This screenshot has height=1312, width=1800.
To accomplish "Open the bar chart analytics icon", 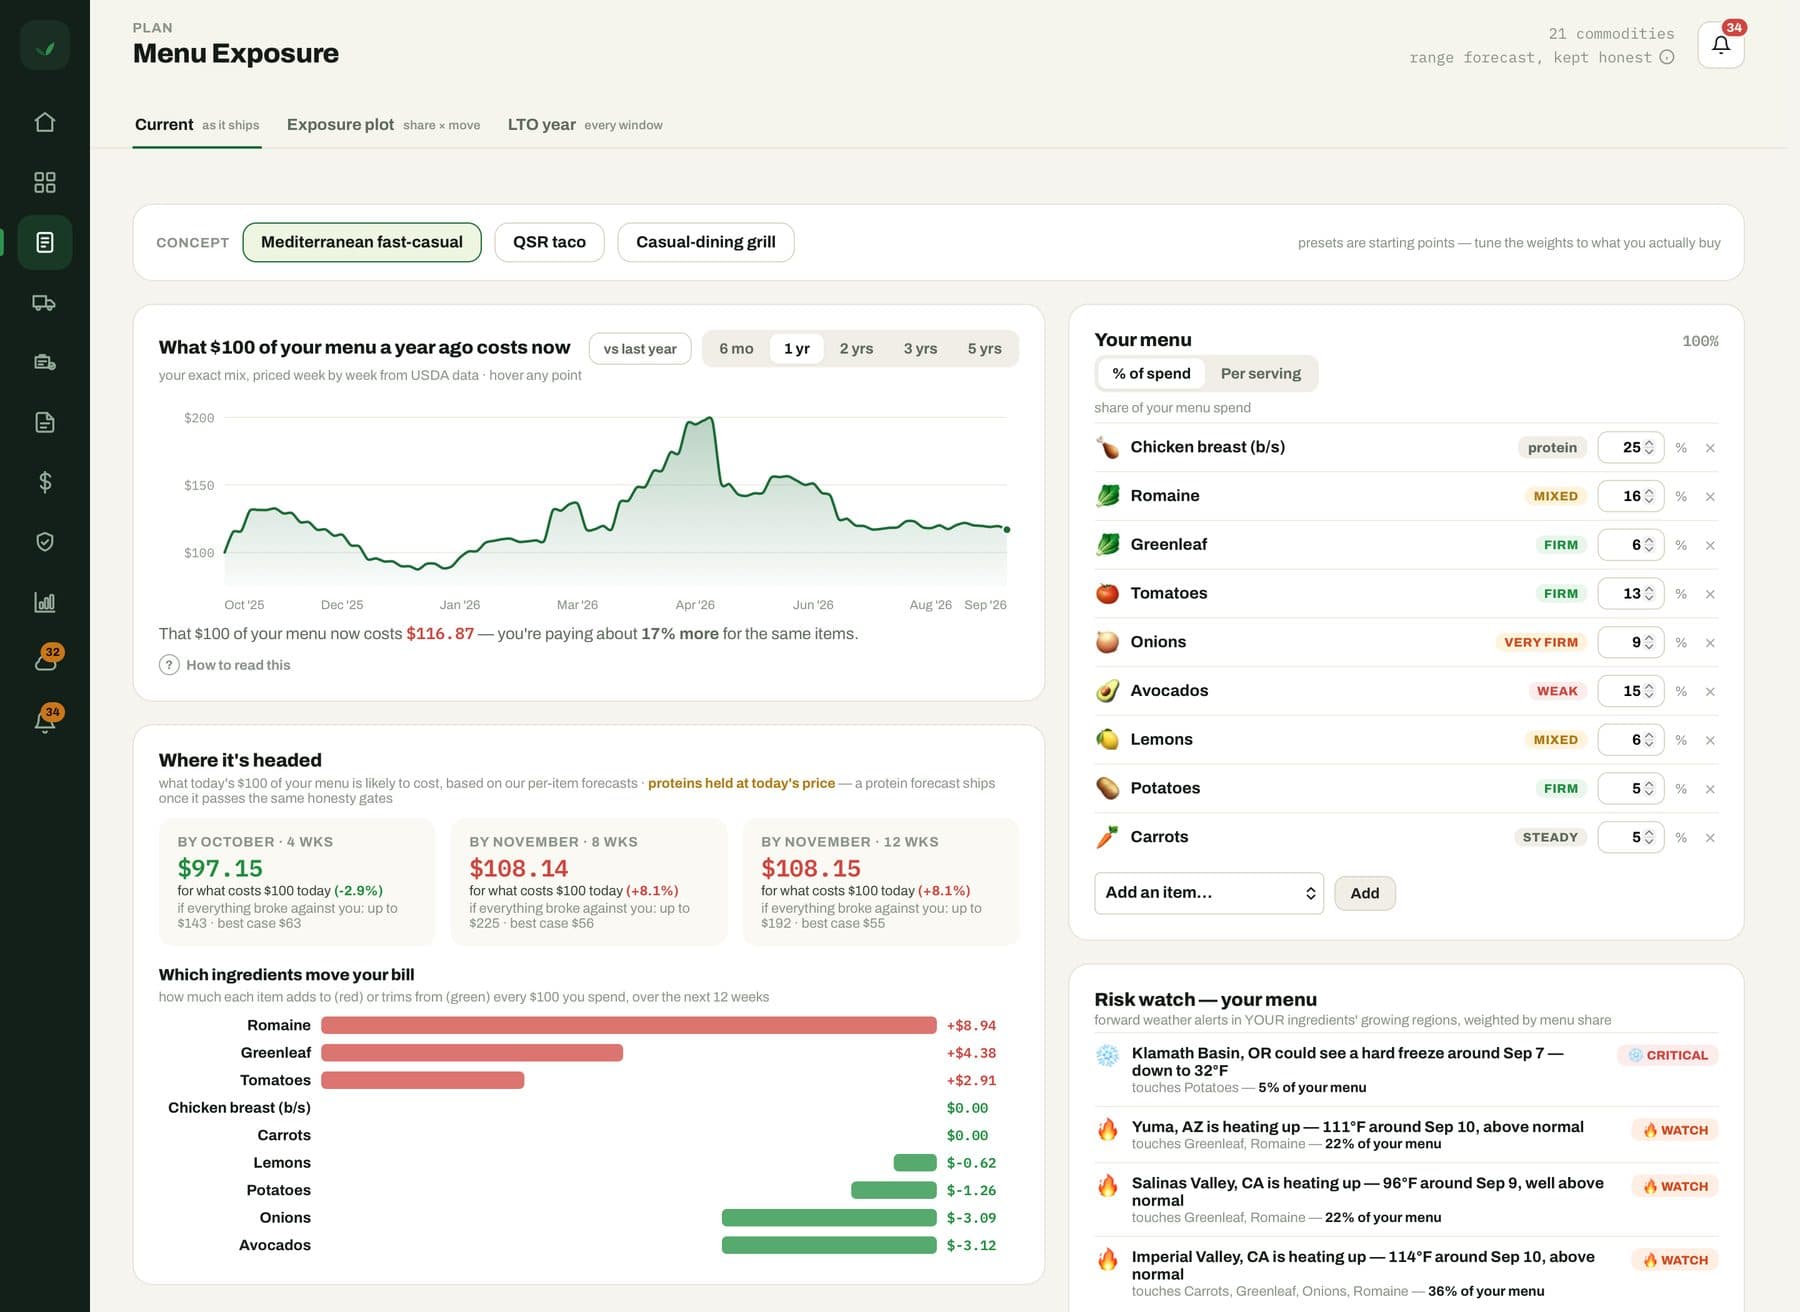I will (x=45, y=602).
